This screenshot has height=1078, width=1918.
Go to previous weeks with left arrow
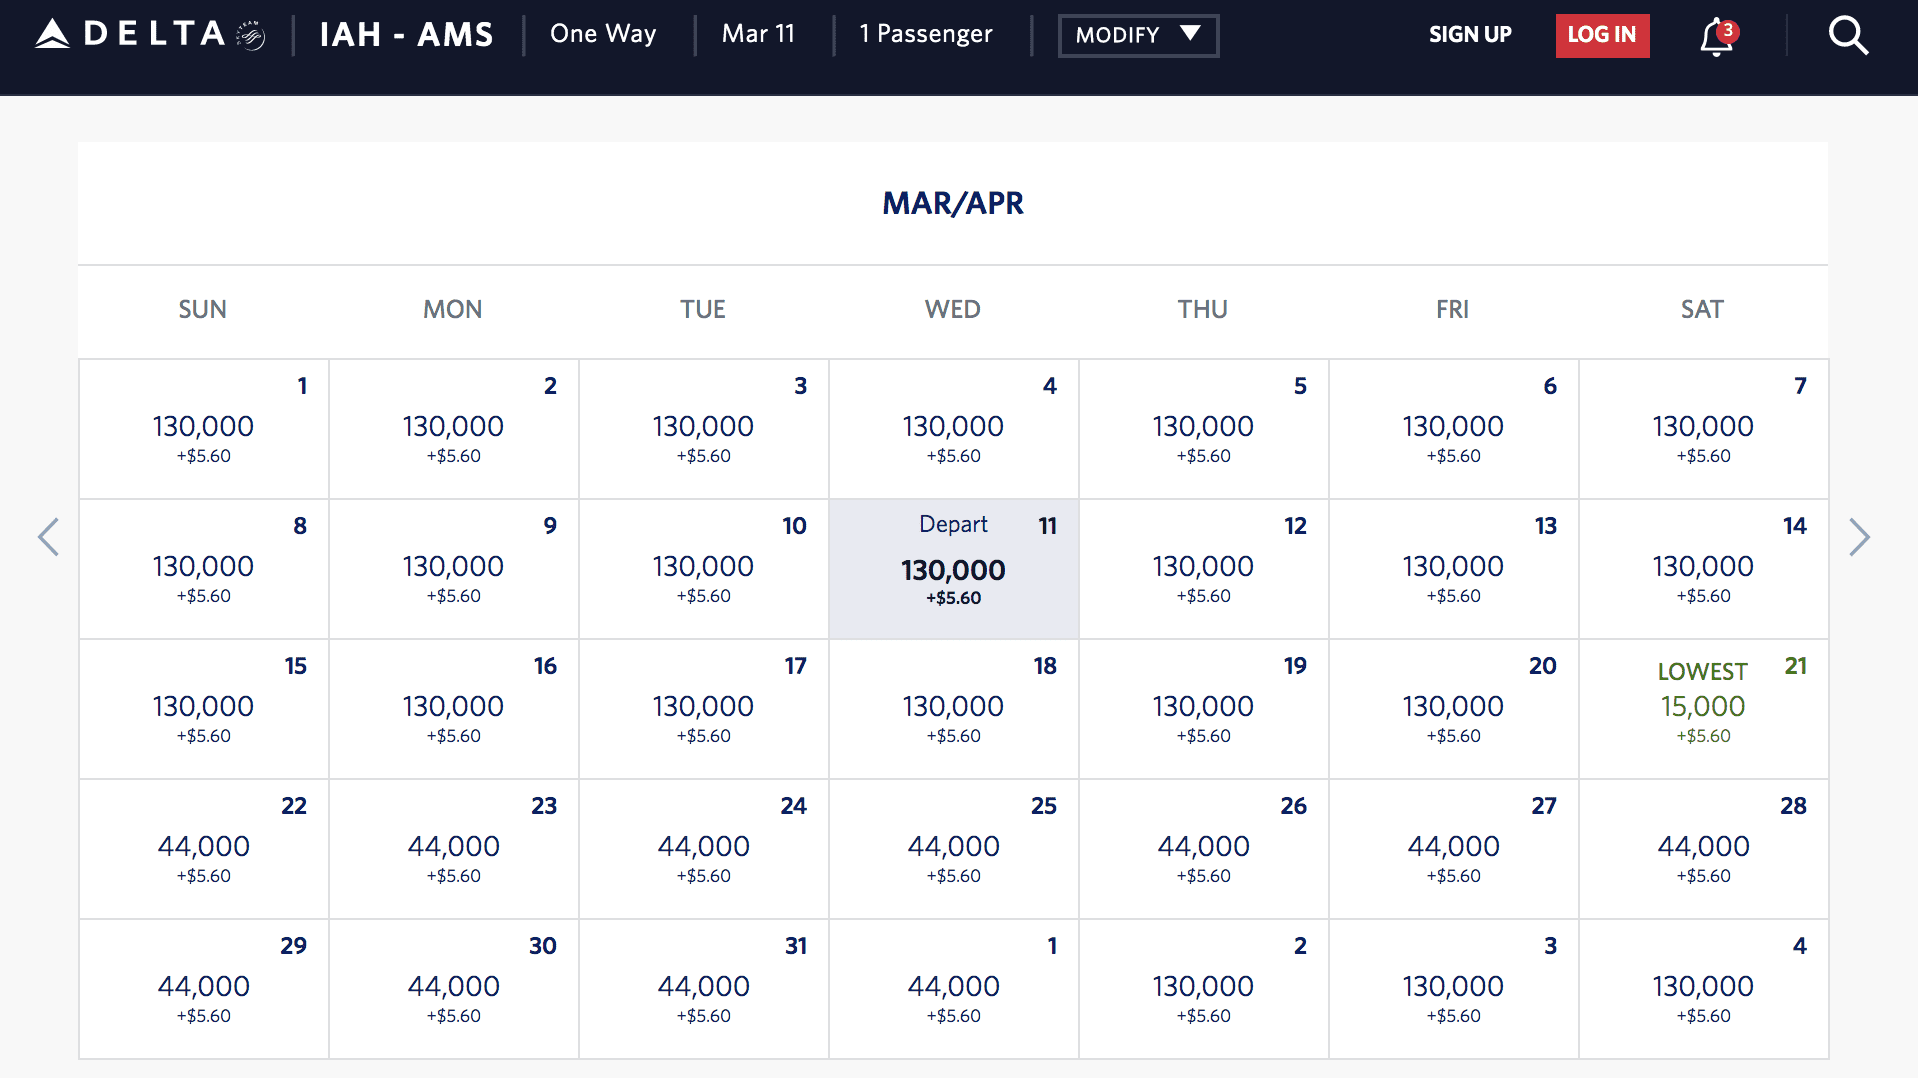point(48,537)
